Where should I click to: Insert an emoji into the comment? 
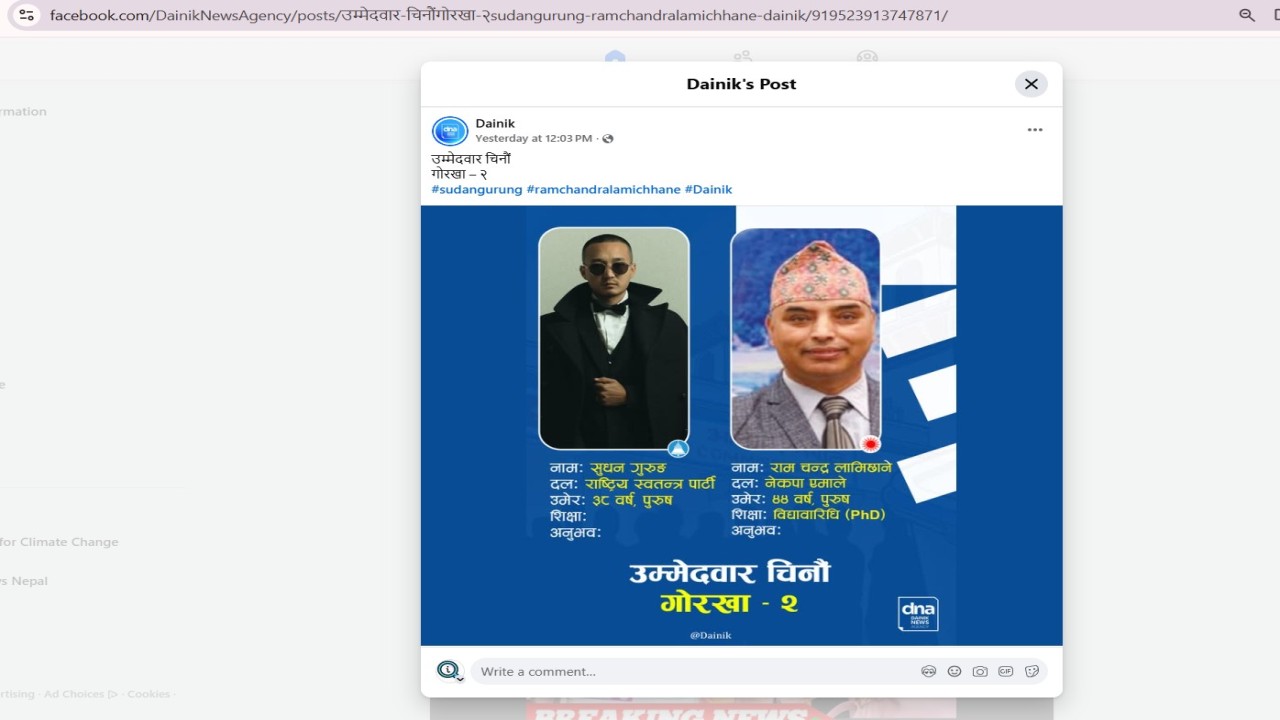pyautogui.click(x=954, y=672)
